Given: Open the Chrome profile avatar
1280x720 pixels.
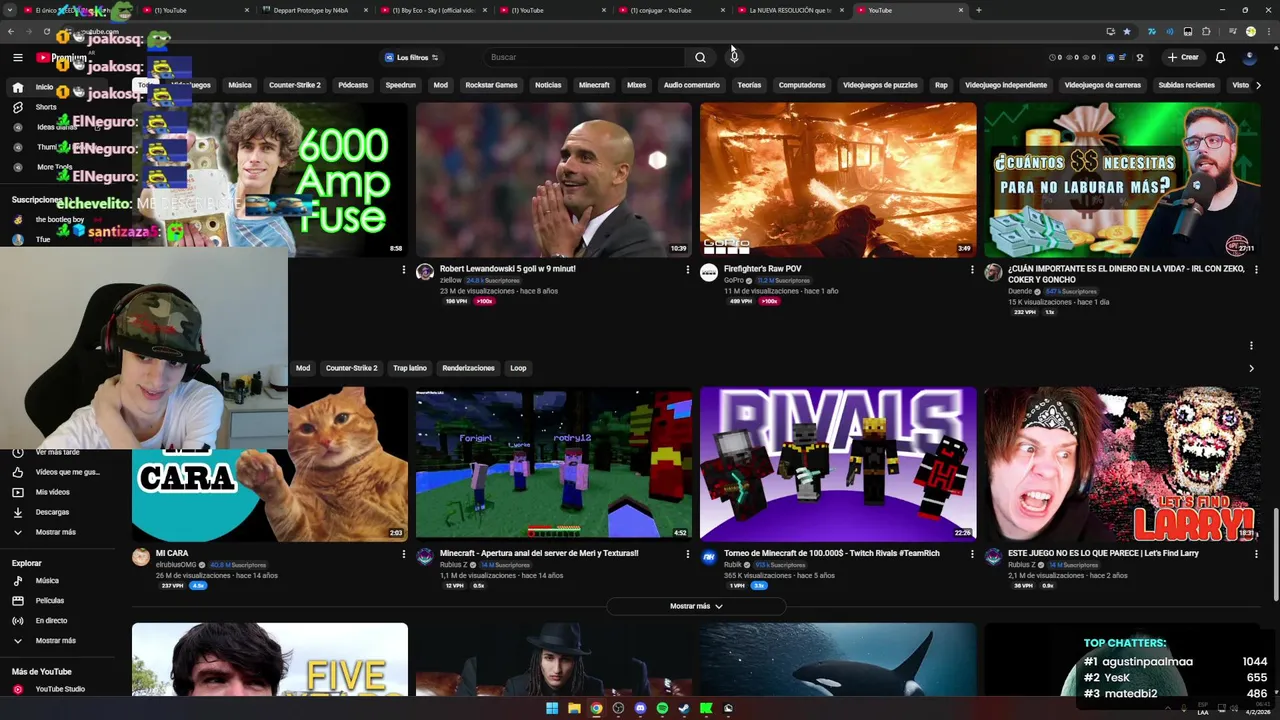Looking at the screenshot, I should (1250, 31).
